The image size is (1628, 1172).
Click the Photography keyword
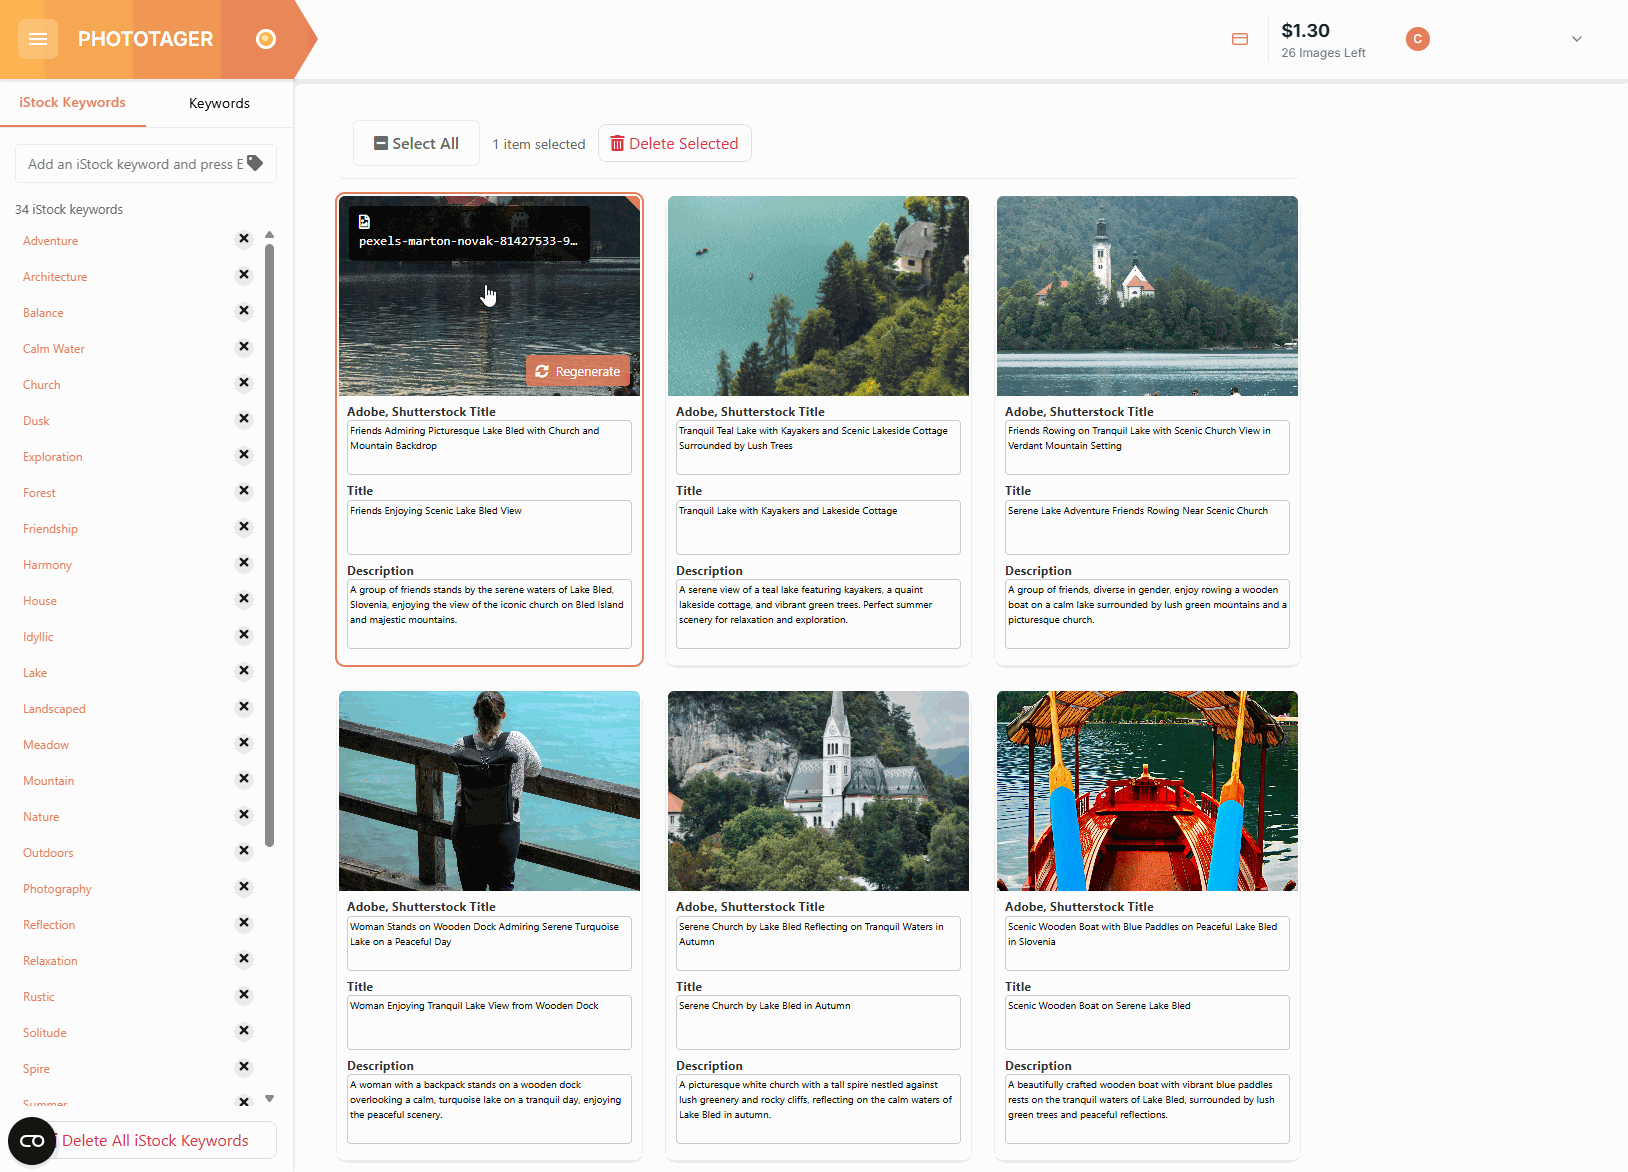(x=57, y=889)
